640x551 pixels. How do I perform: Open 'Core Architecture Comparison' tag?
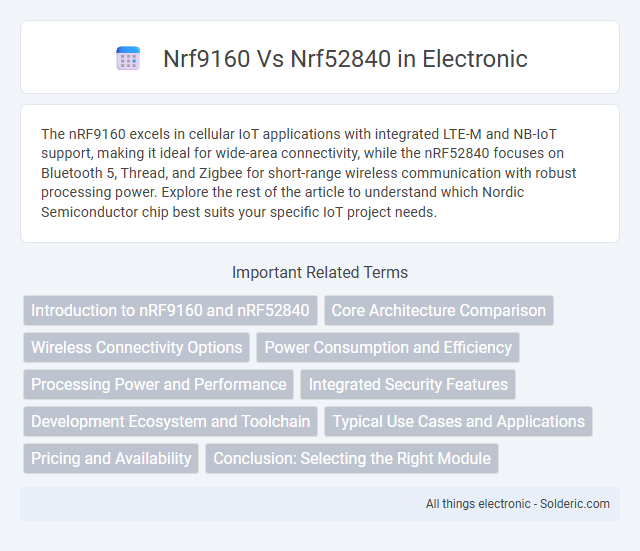tap(439, 311)
